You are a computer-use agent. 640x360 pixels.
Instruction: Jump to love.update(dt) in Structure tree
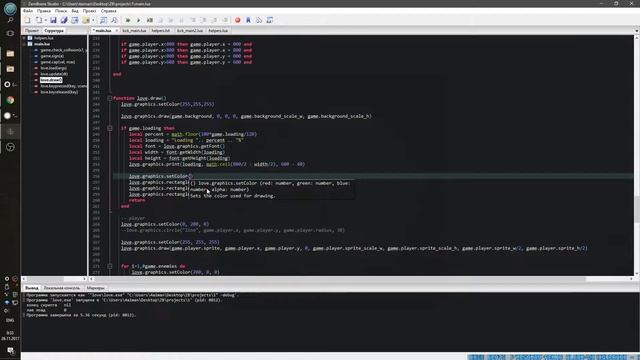coord(54,74)
